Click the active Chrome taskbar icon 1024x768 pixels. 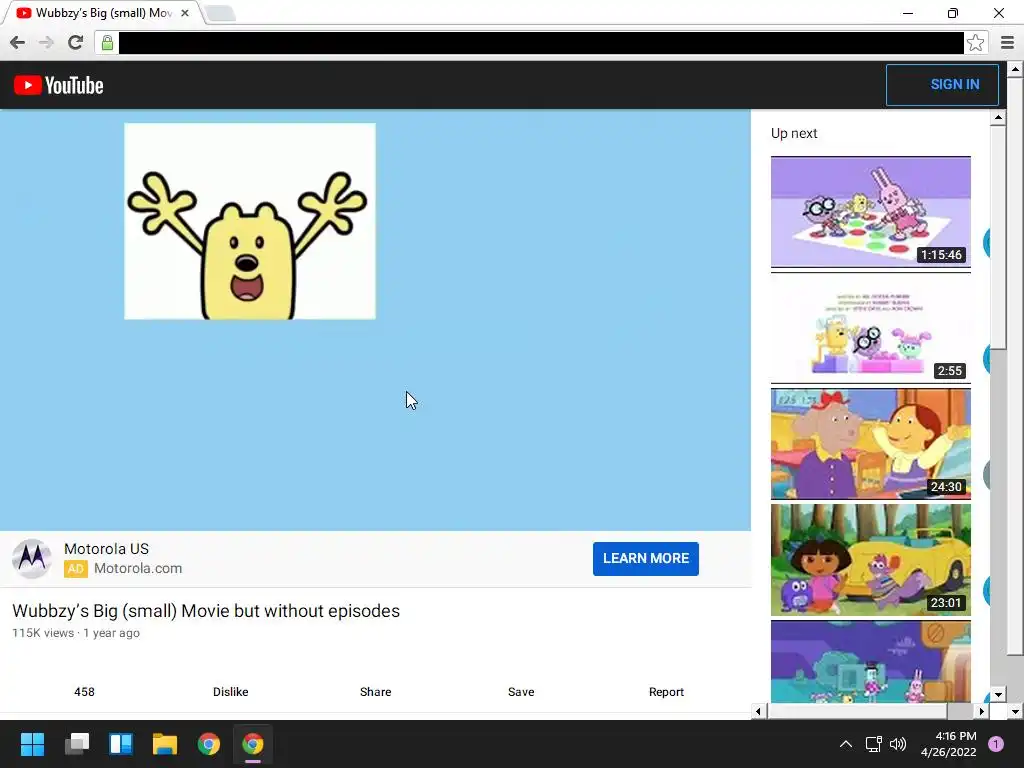[x=253, y=744]
